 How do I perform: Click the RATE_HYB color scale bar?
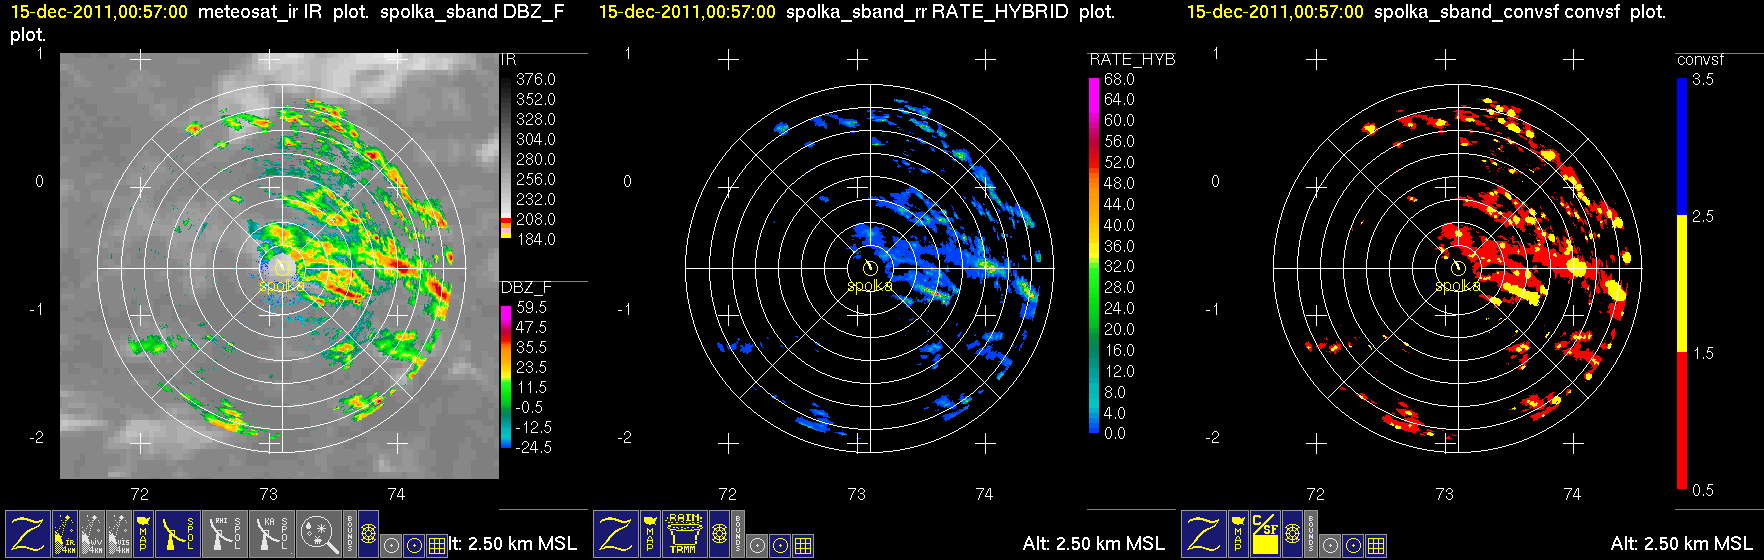coord(1093,255)
